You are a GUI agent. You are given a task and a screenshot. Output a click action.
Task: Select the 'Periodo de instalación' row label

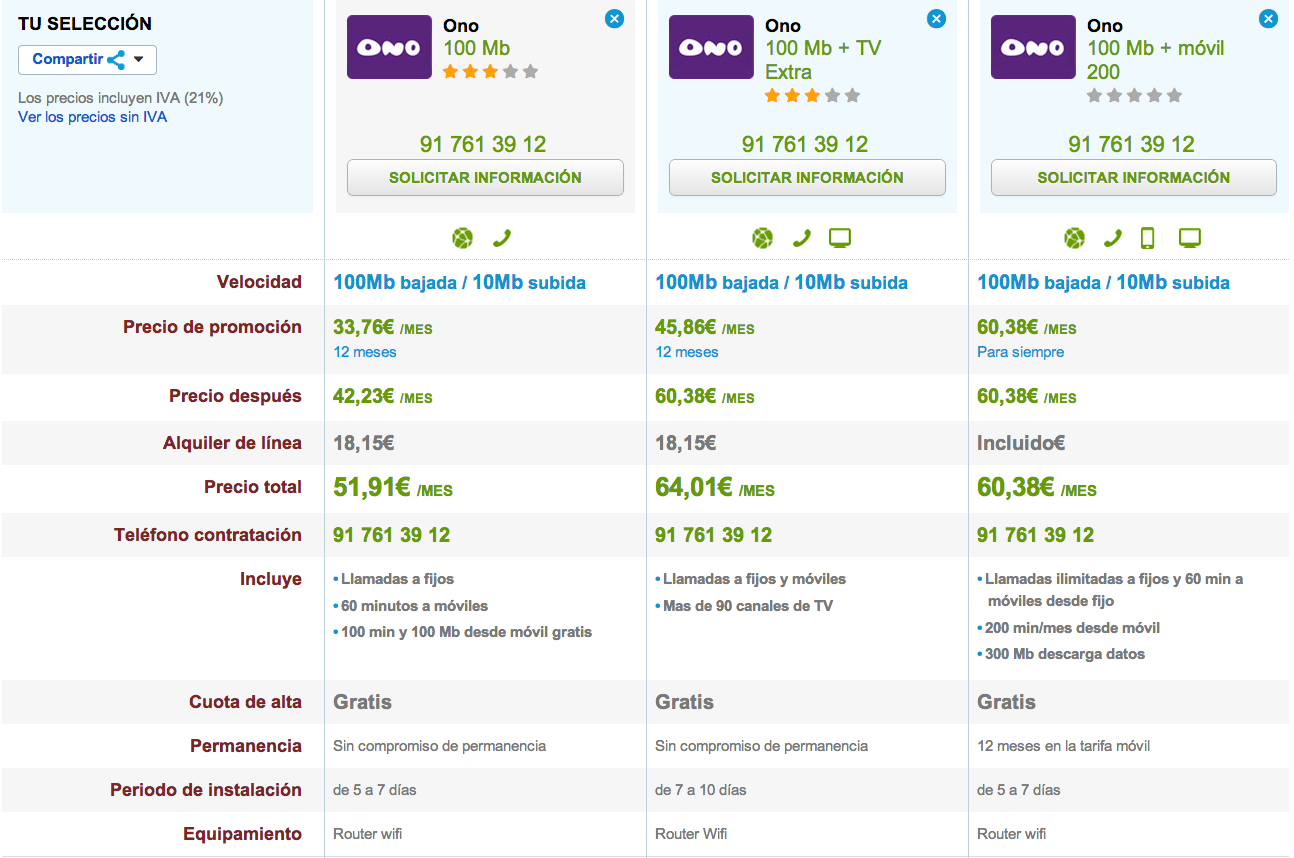click(x=206, y=790)
